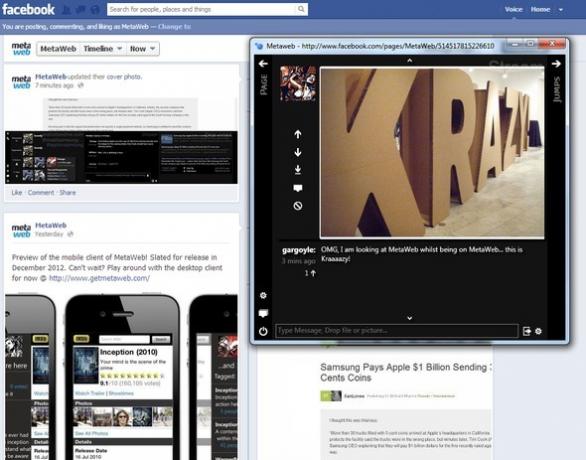Open settings gear in Metaweb left sidebar
This screenshot has width=586, height=460.
[x=263, y=296]
